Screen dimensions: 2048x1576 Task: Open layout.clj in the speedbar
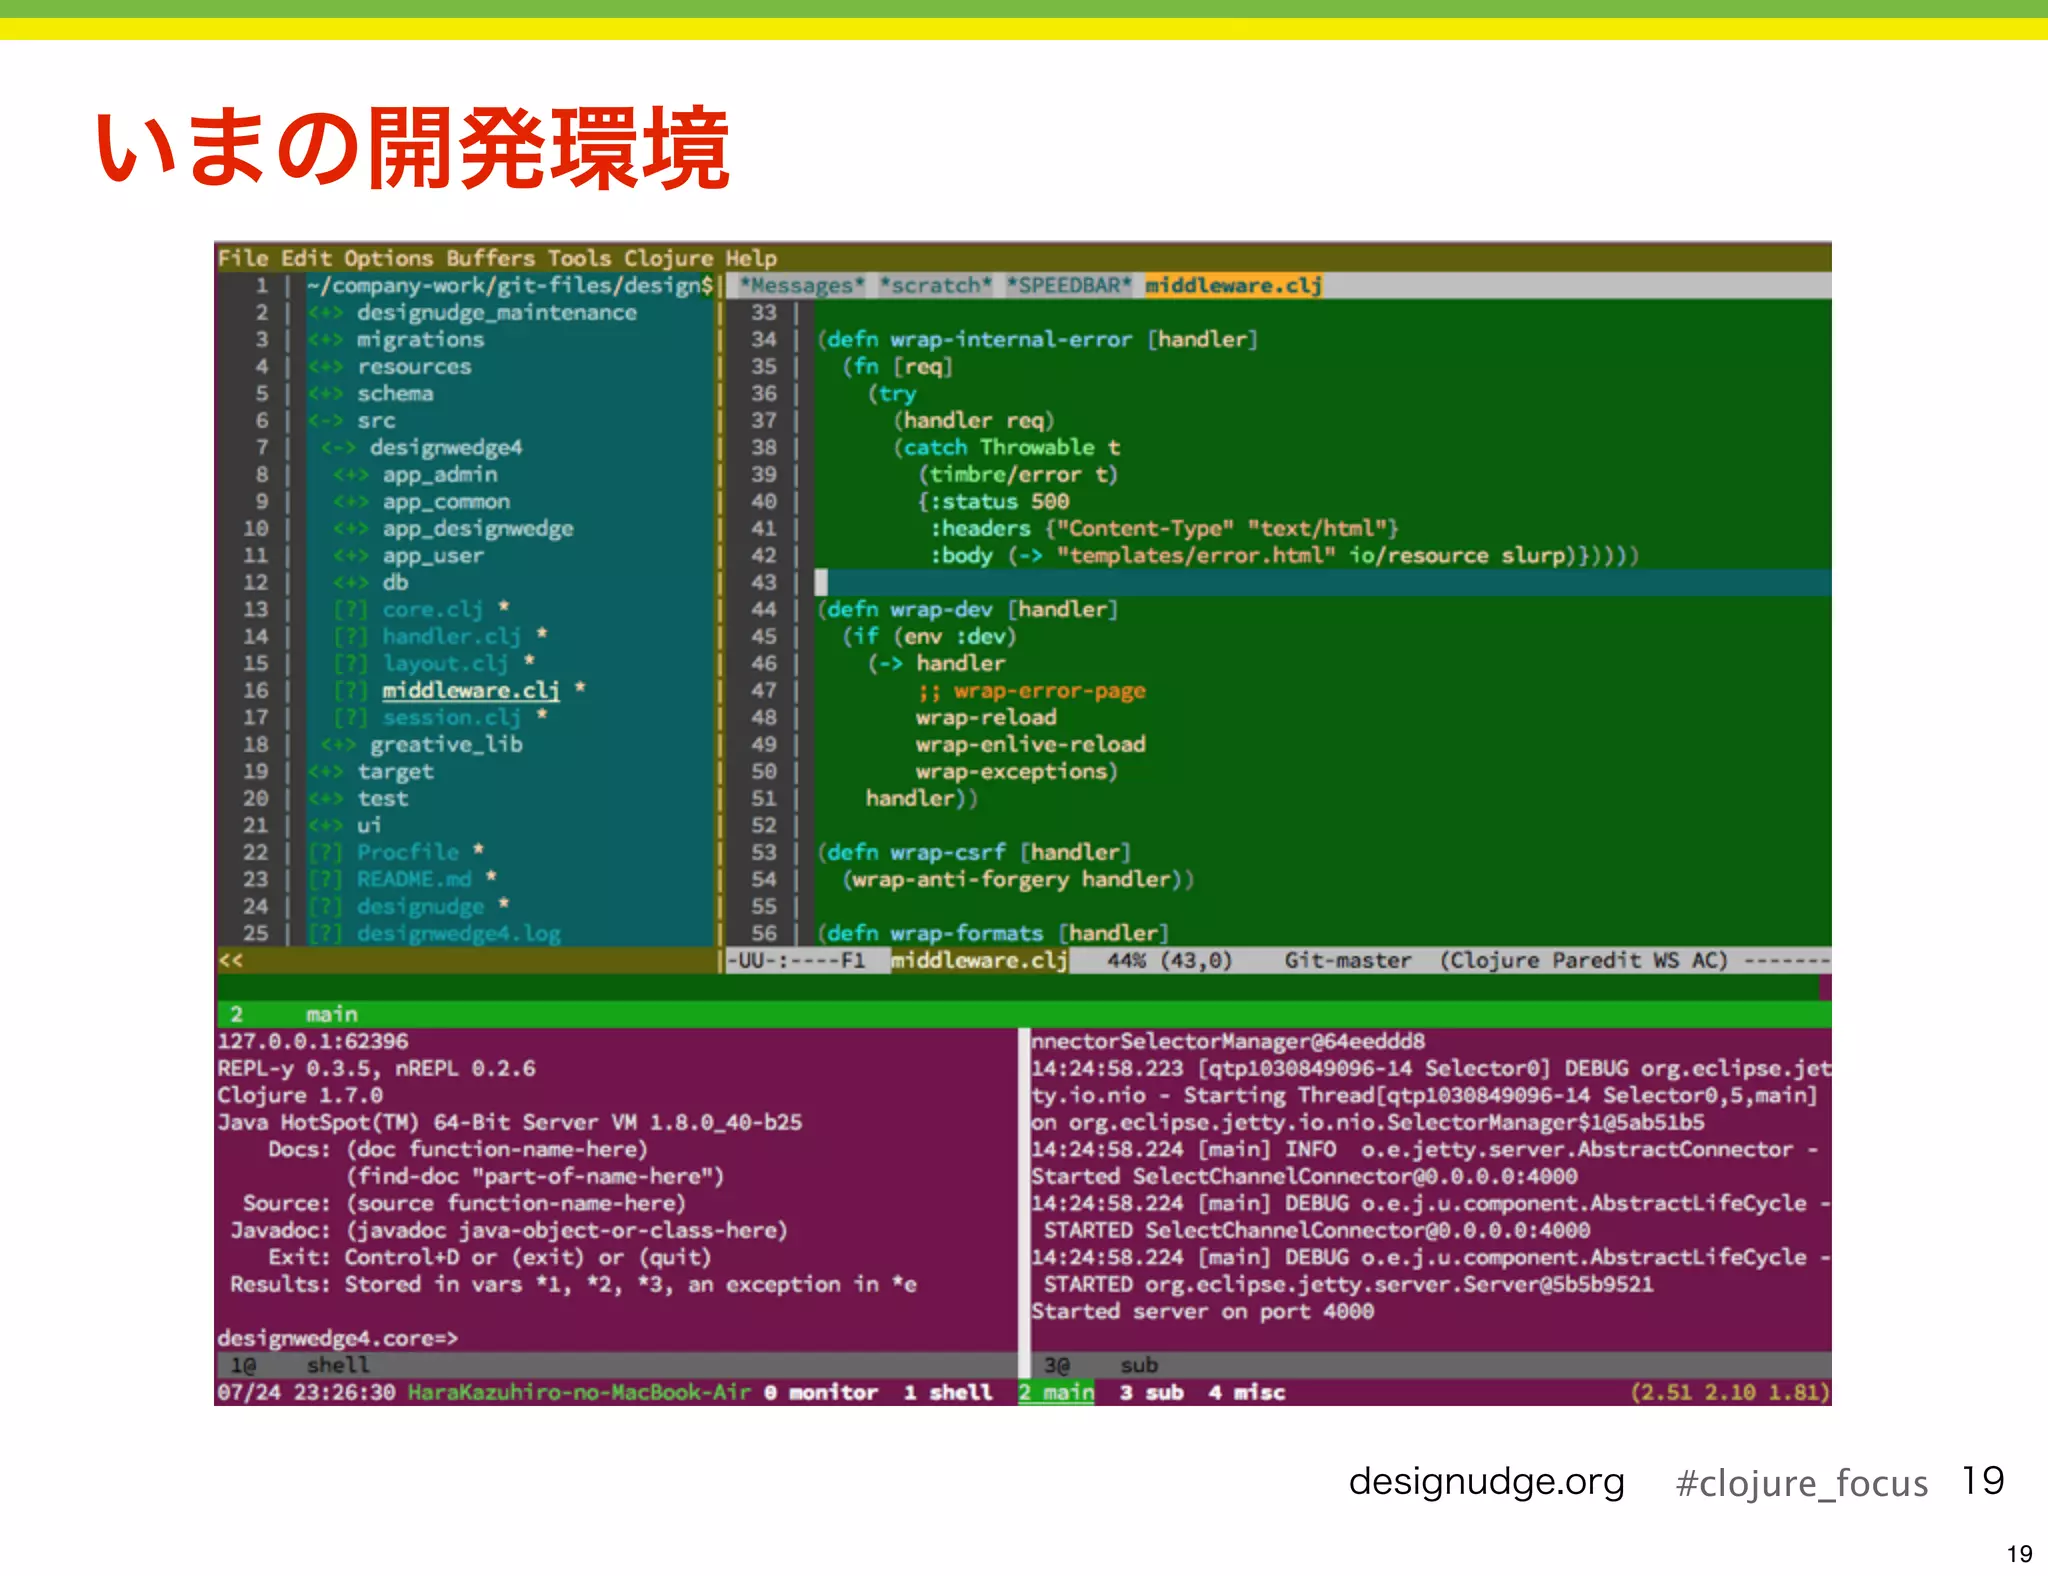pos(445,663)
